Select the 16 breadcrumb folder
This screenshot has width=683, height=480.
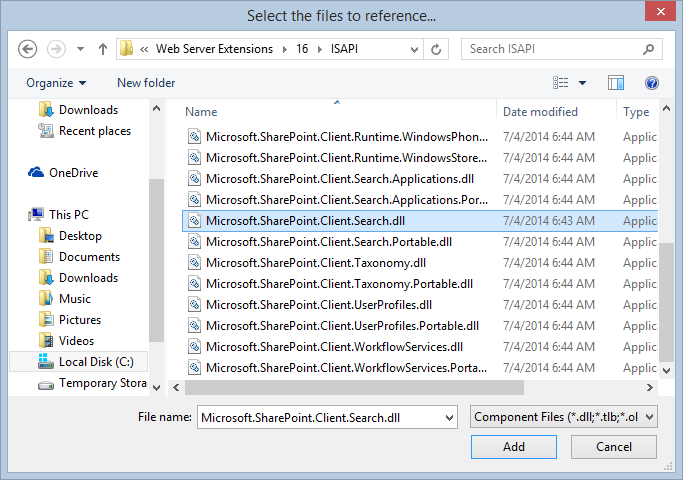302,49
